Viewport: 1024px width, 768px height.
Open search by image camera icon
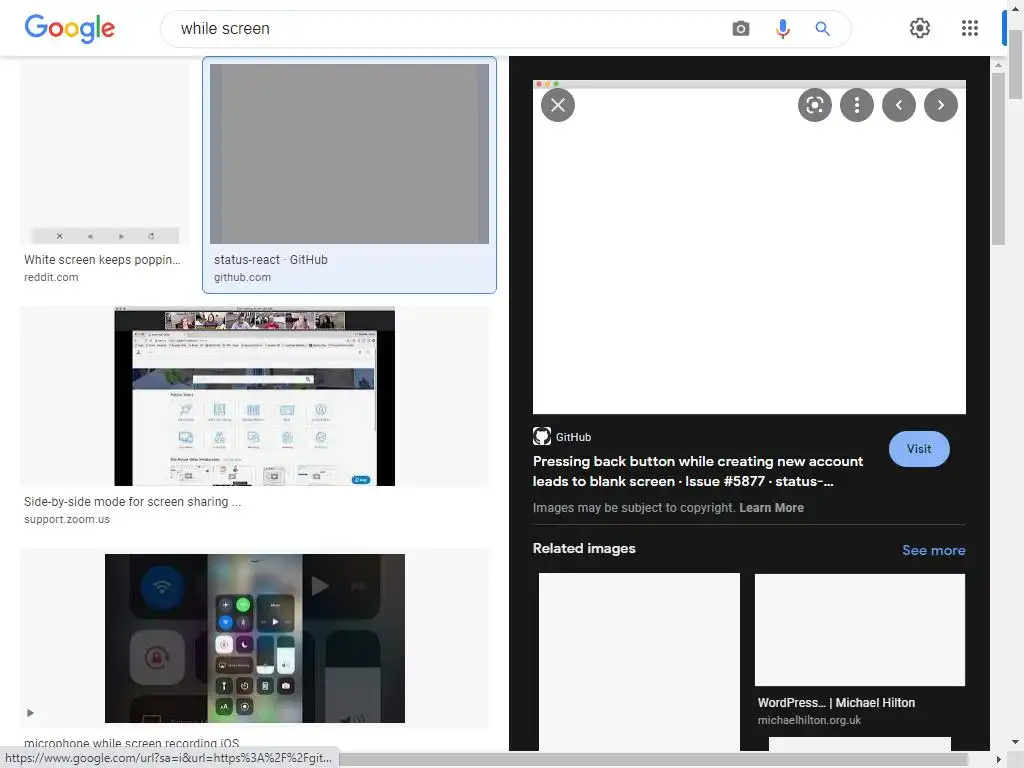pyautogui.click(x=741, y=29)
